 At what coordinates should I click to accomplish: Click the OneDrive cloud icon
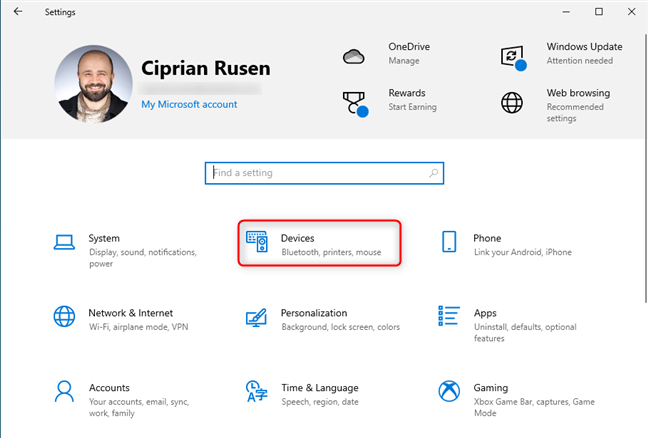coord(354,54)
